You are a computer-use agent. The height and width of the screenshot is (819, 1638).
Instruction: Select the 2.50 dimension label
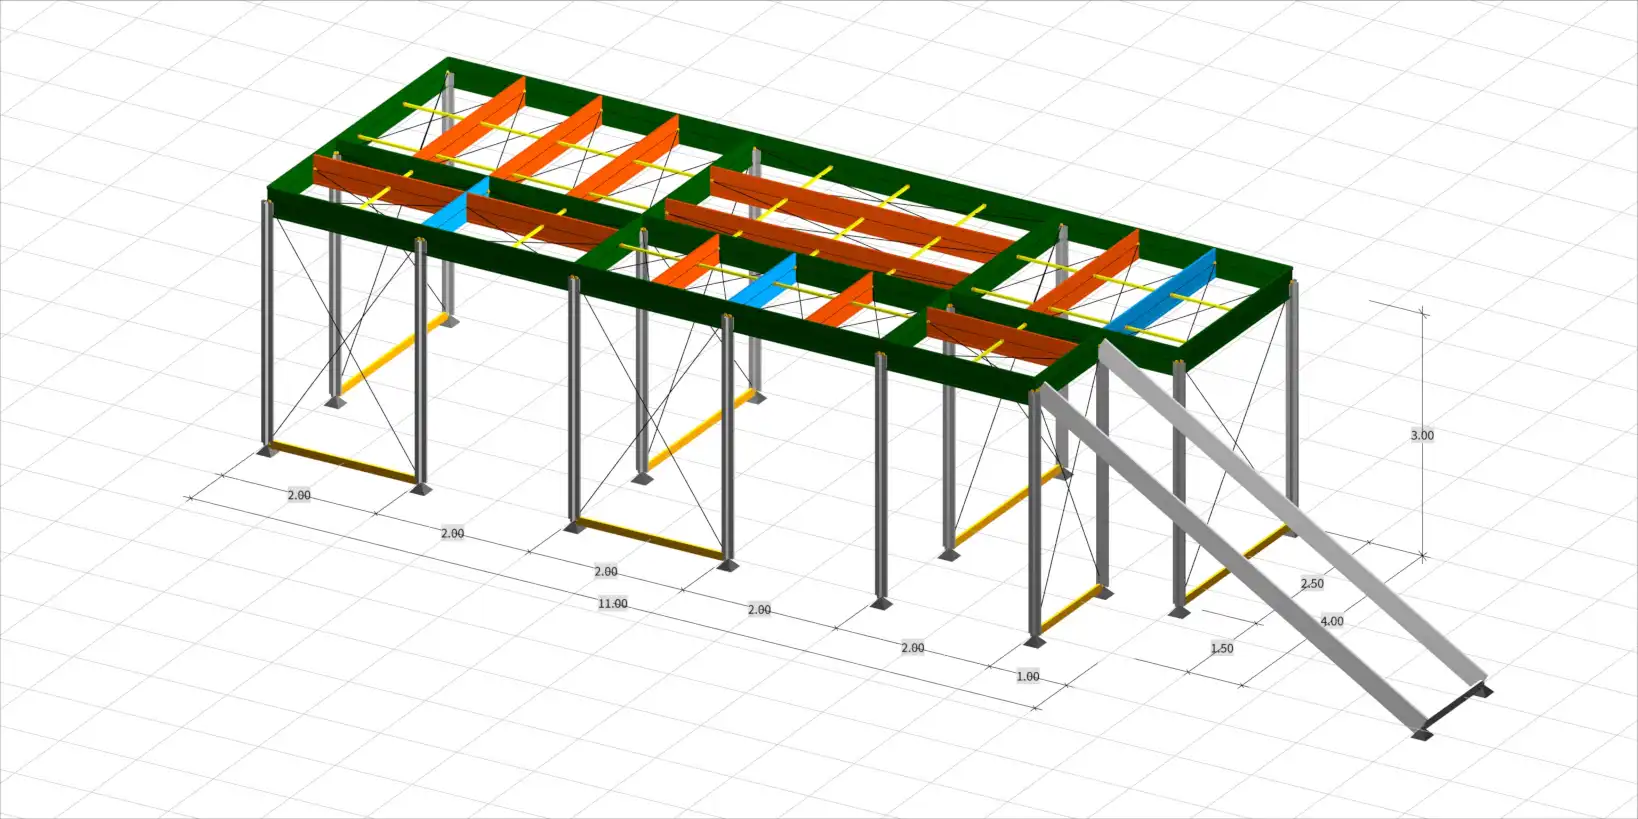coord(1312,584)
